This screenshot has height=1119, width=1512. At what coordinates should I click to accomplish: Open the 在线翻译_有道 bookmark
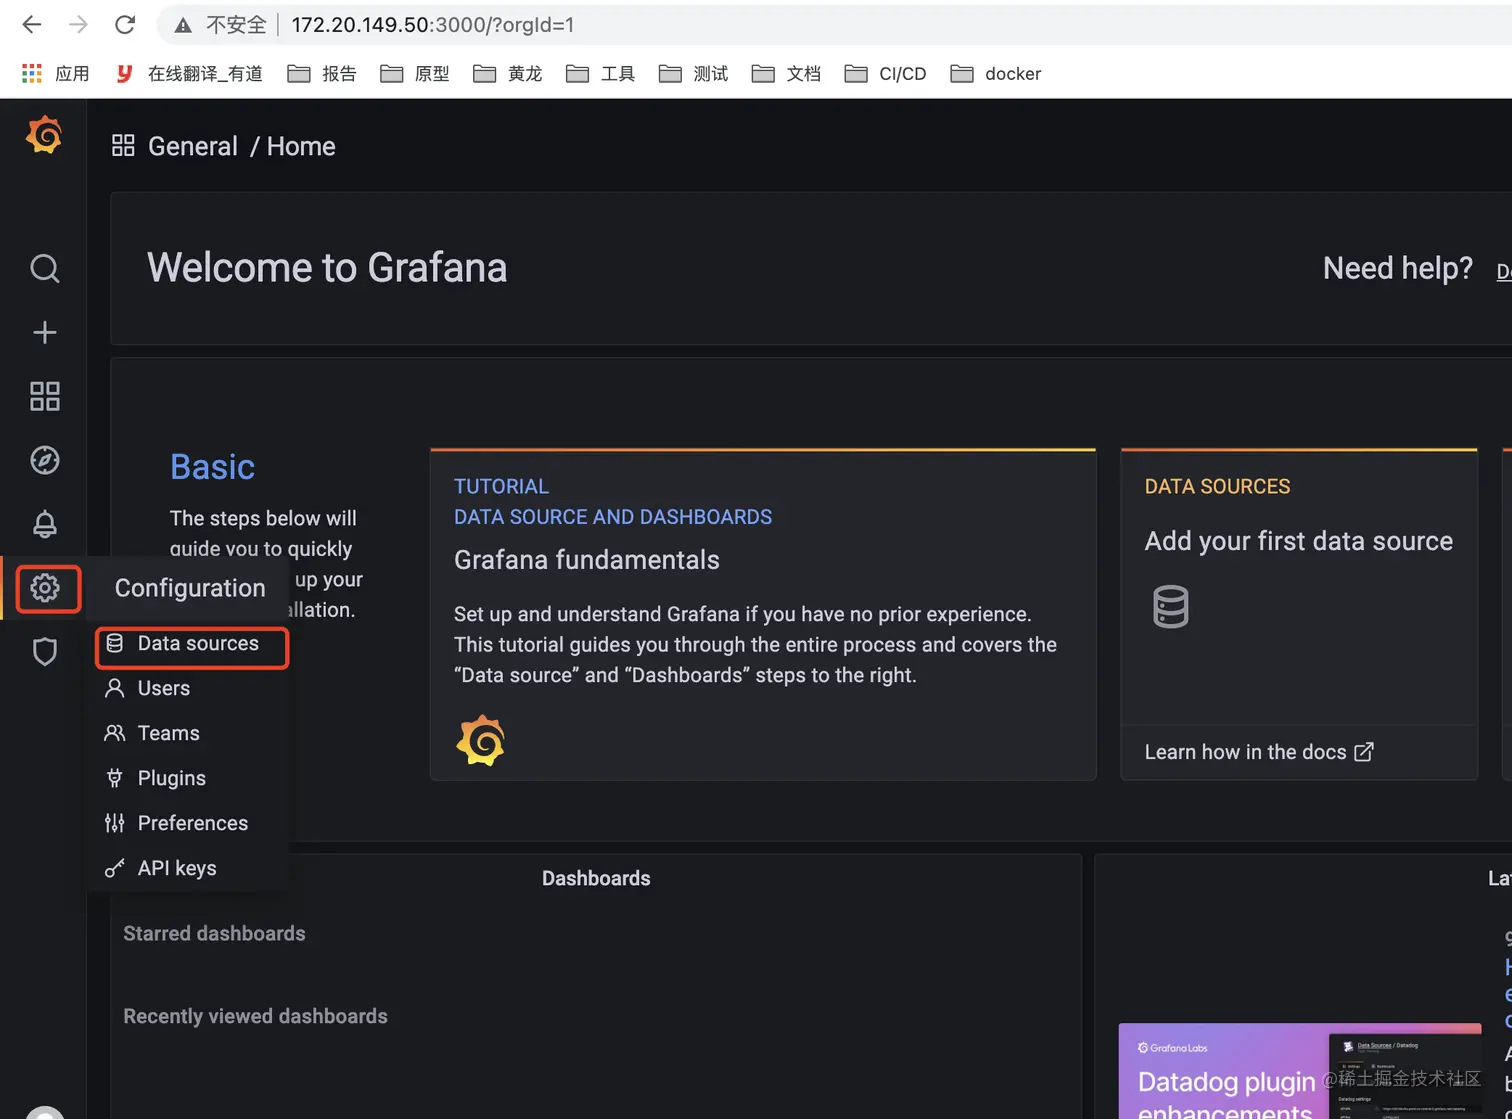coord(189,73)
